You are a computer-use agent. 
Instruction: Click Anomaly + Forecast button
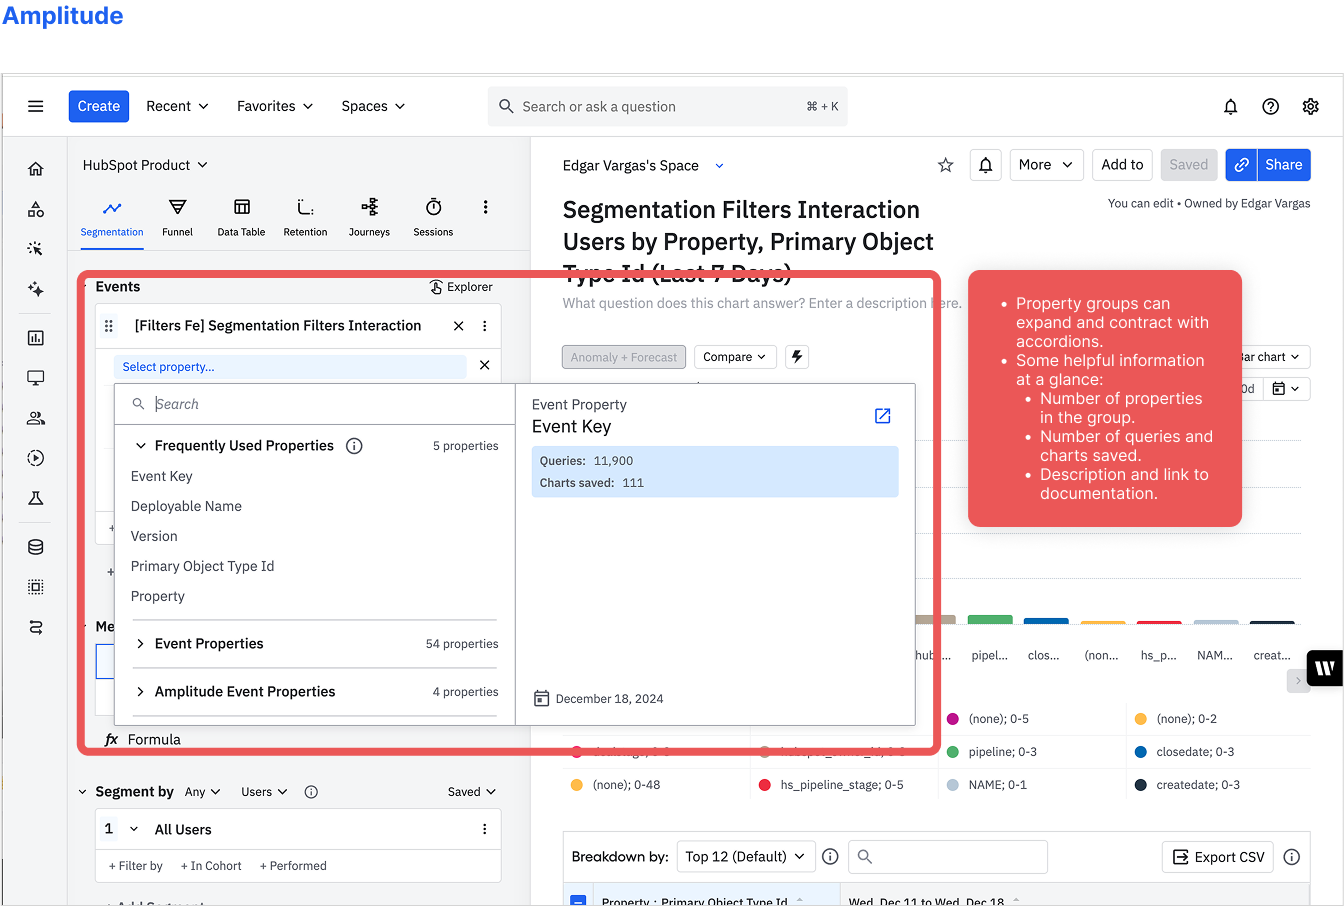click(x=625, y=357)
